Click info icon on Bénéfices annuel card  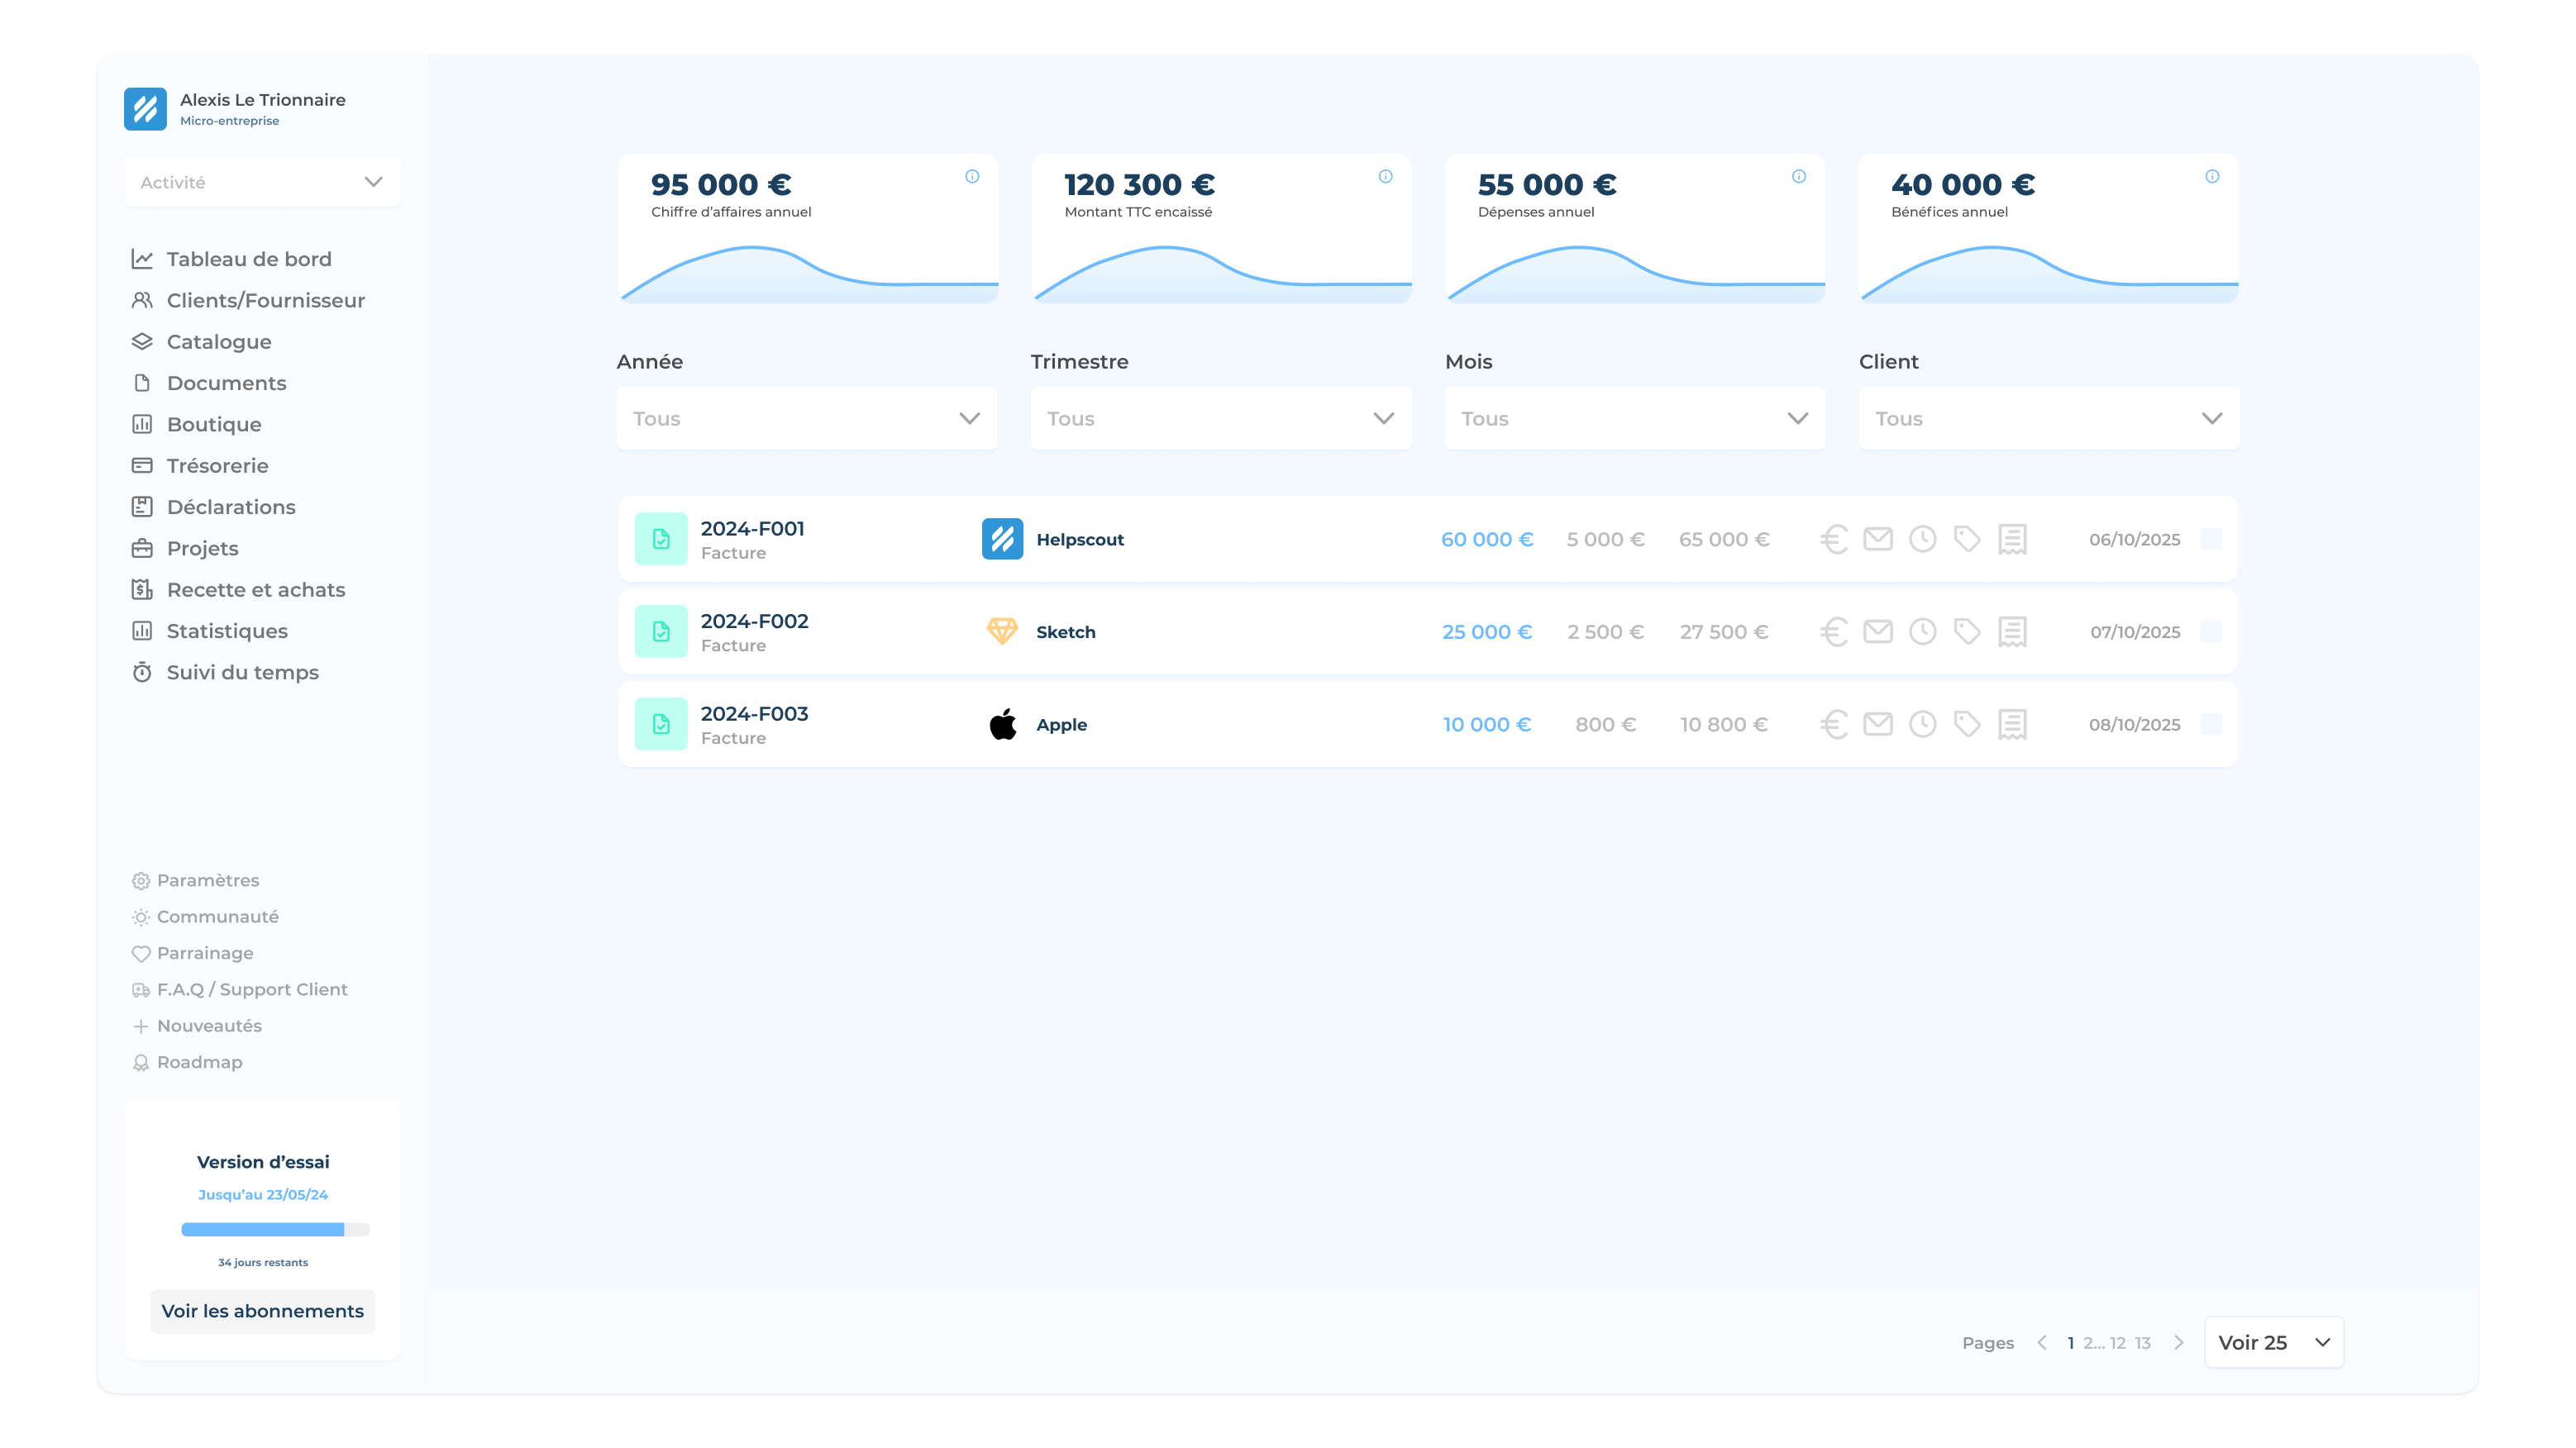click(x=2212, y=177)
